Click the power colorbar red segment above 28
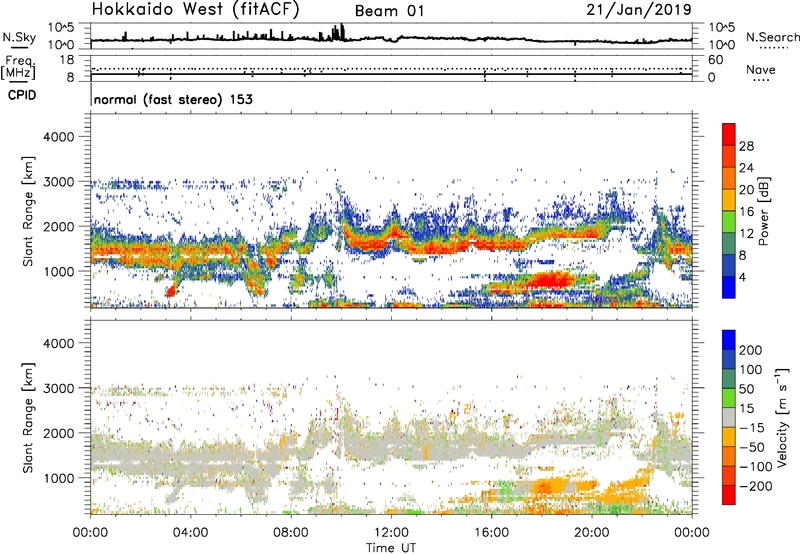800x554 pixels. click(729, 132)
